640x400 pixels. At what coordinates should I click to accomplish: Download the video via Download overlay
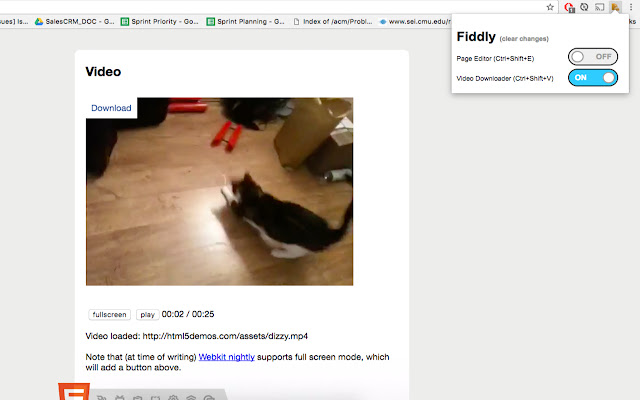coord(111,108)
